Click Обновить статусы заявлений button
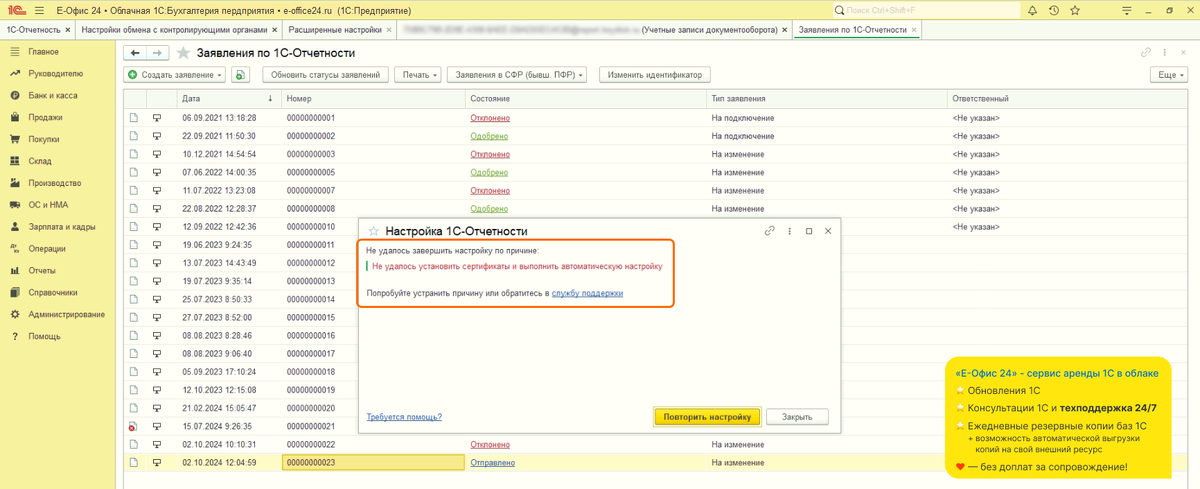This screenshot has height=489, width=1200. [326, 75]
